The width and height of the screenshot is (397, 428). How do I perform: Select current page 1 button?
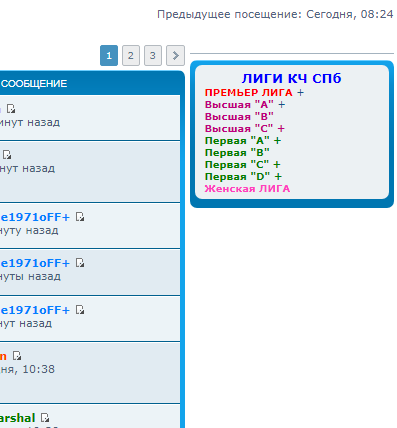click(x=109, y=55)
